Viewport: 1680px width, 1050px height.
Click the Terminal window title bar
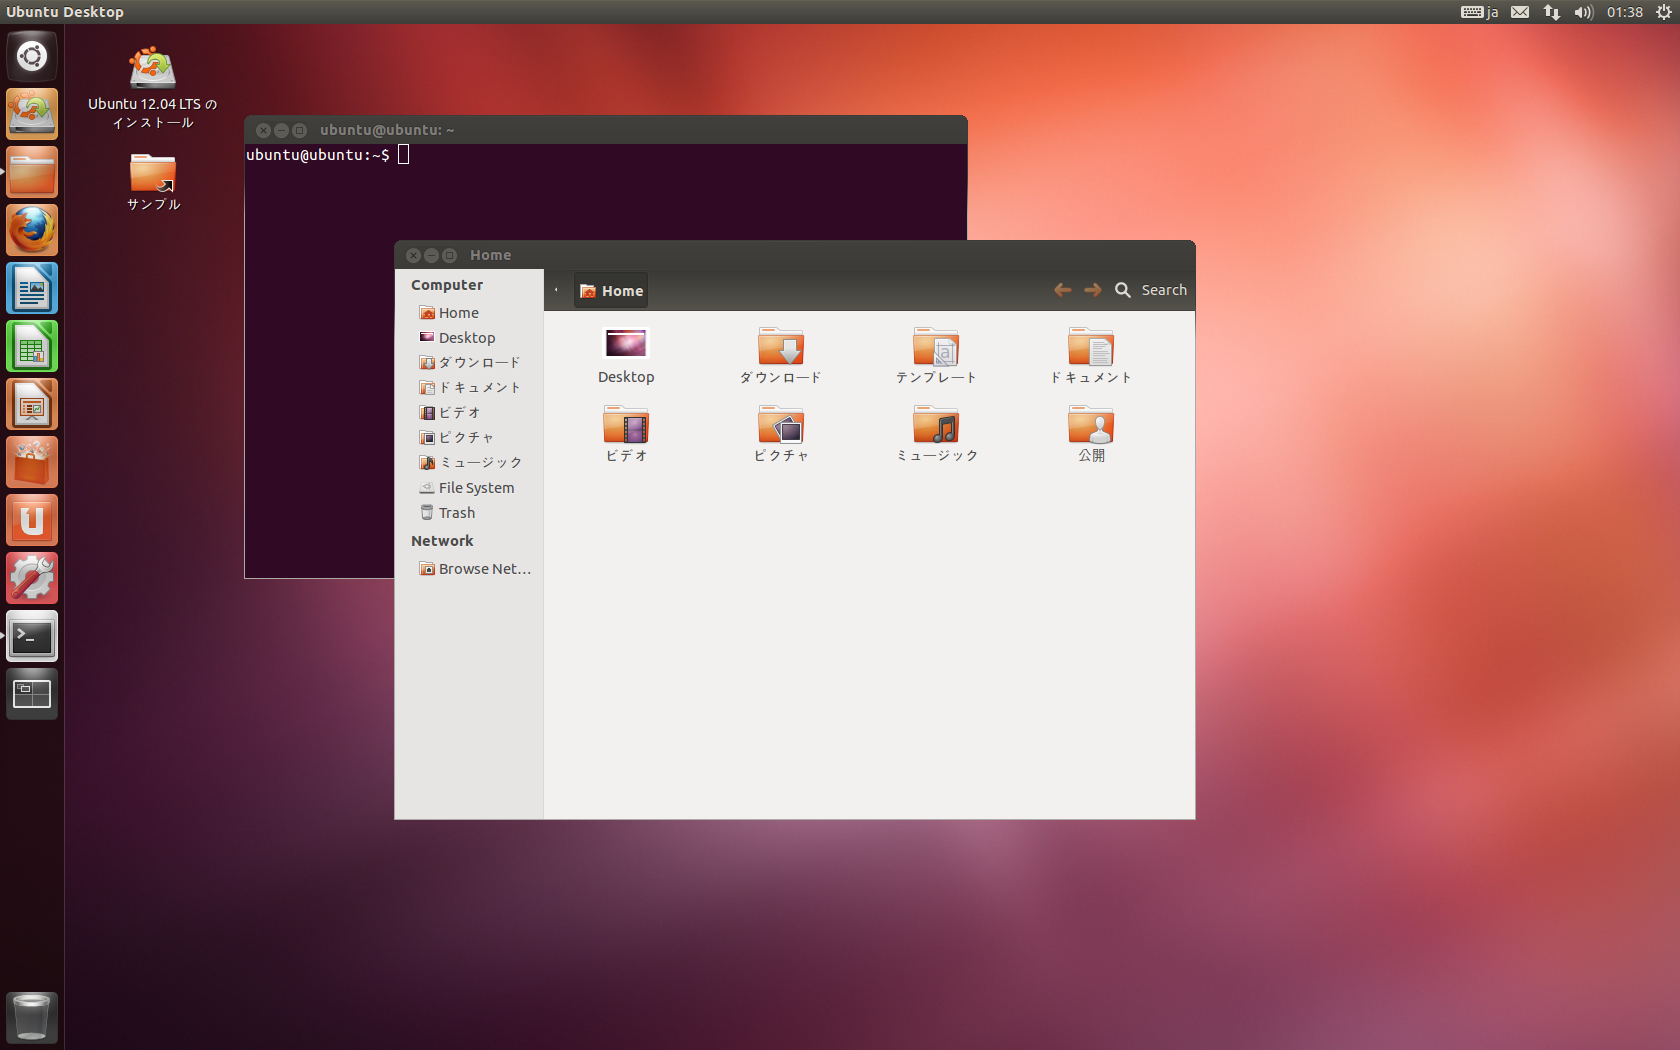point(605,130)
